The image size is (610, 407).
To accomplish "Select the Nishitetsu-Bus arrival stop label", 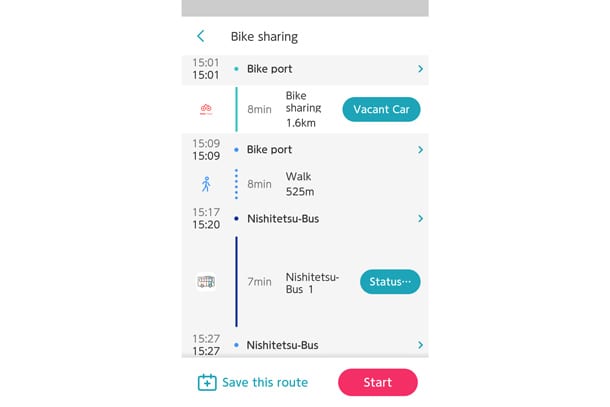I will [282, 345].
